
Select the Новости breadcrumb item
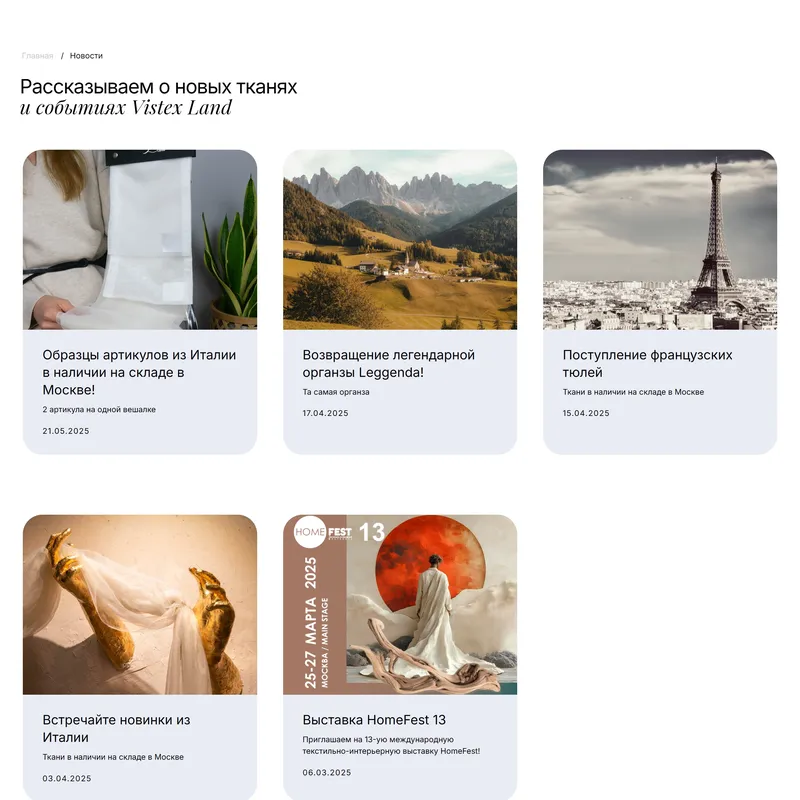tap(86, 56)
